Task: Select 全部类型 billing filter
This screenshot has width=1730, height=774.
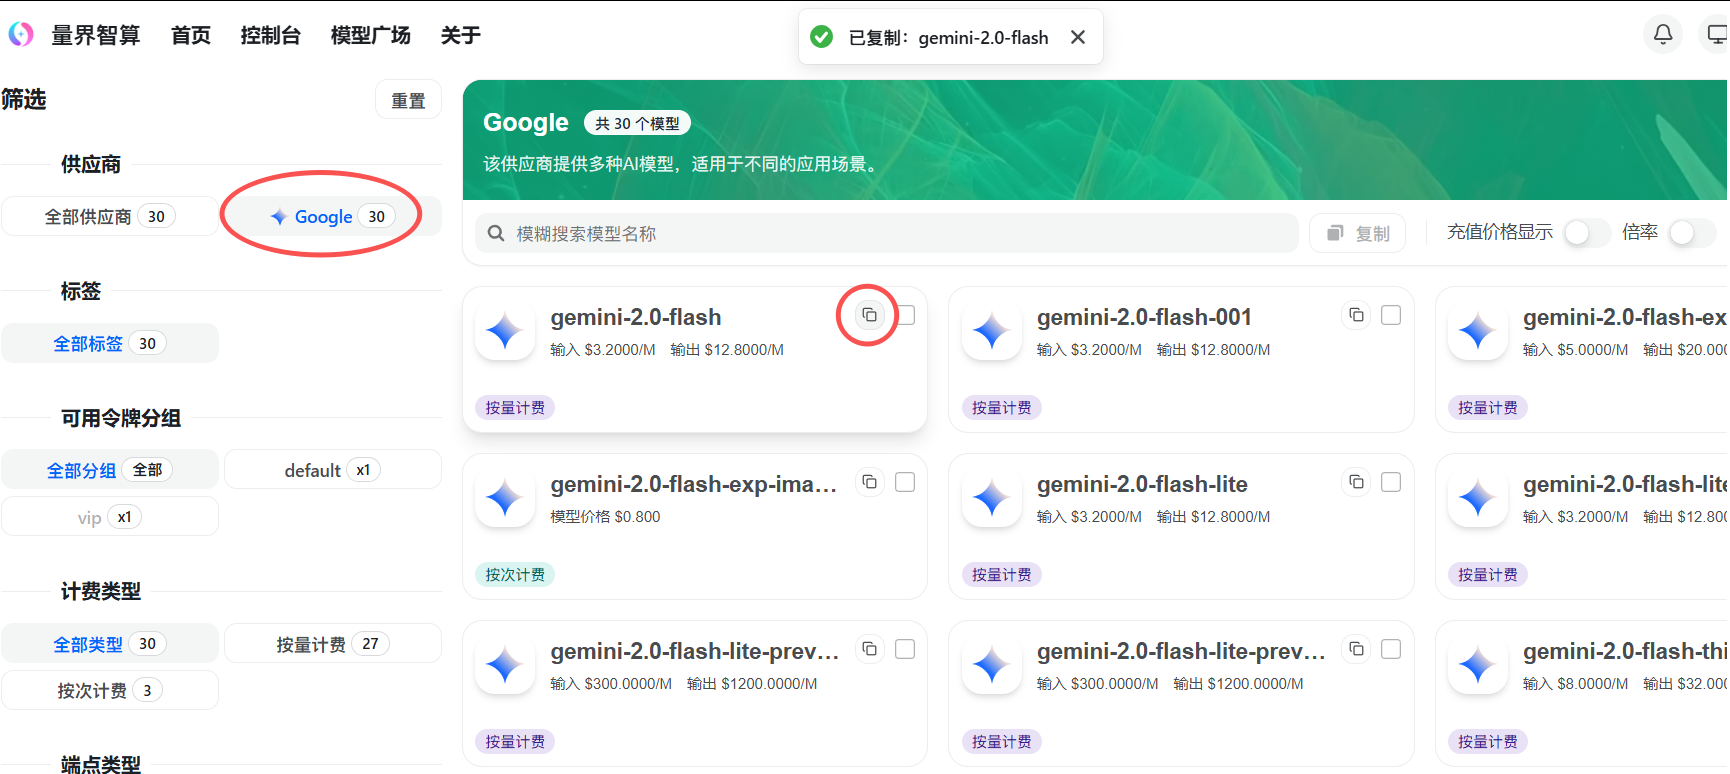Action: coord(110,644)
